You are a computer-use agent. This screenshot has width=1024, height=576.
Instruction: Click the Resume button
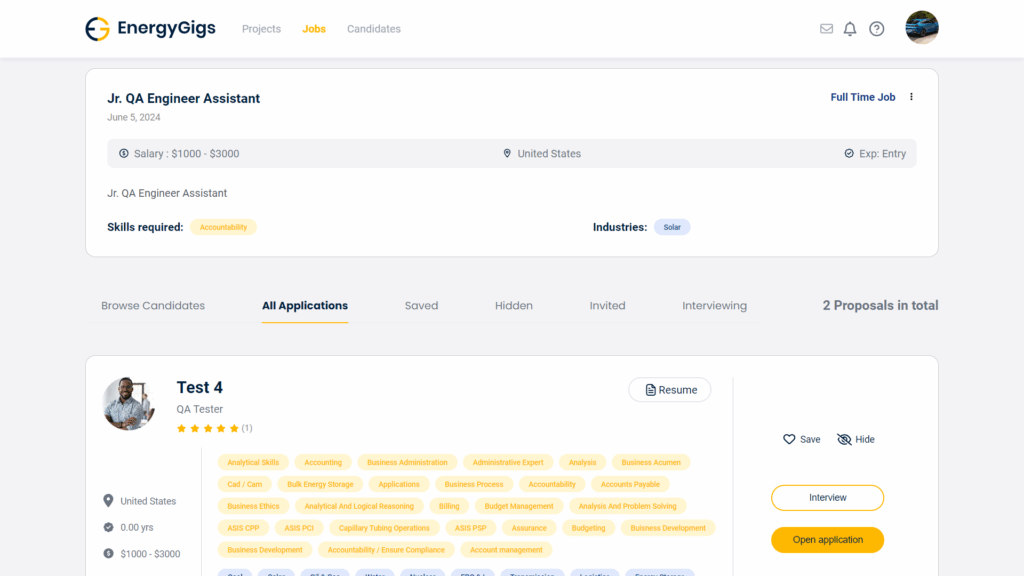point(670,390)
